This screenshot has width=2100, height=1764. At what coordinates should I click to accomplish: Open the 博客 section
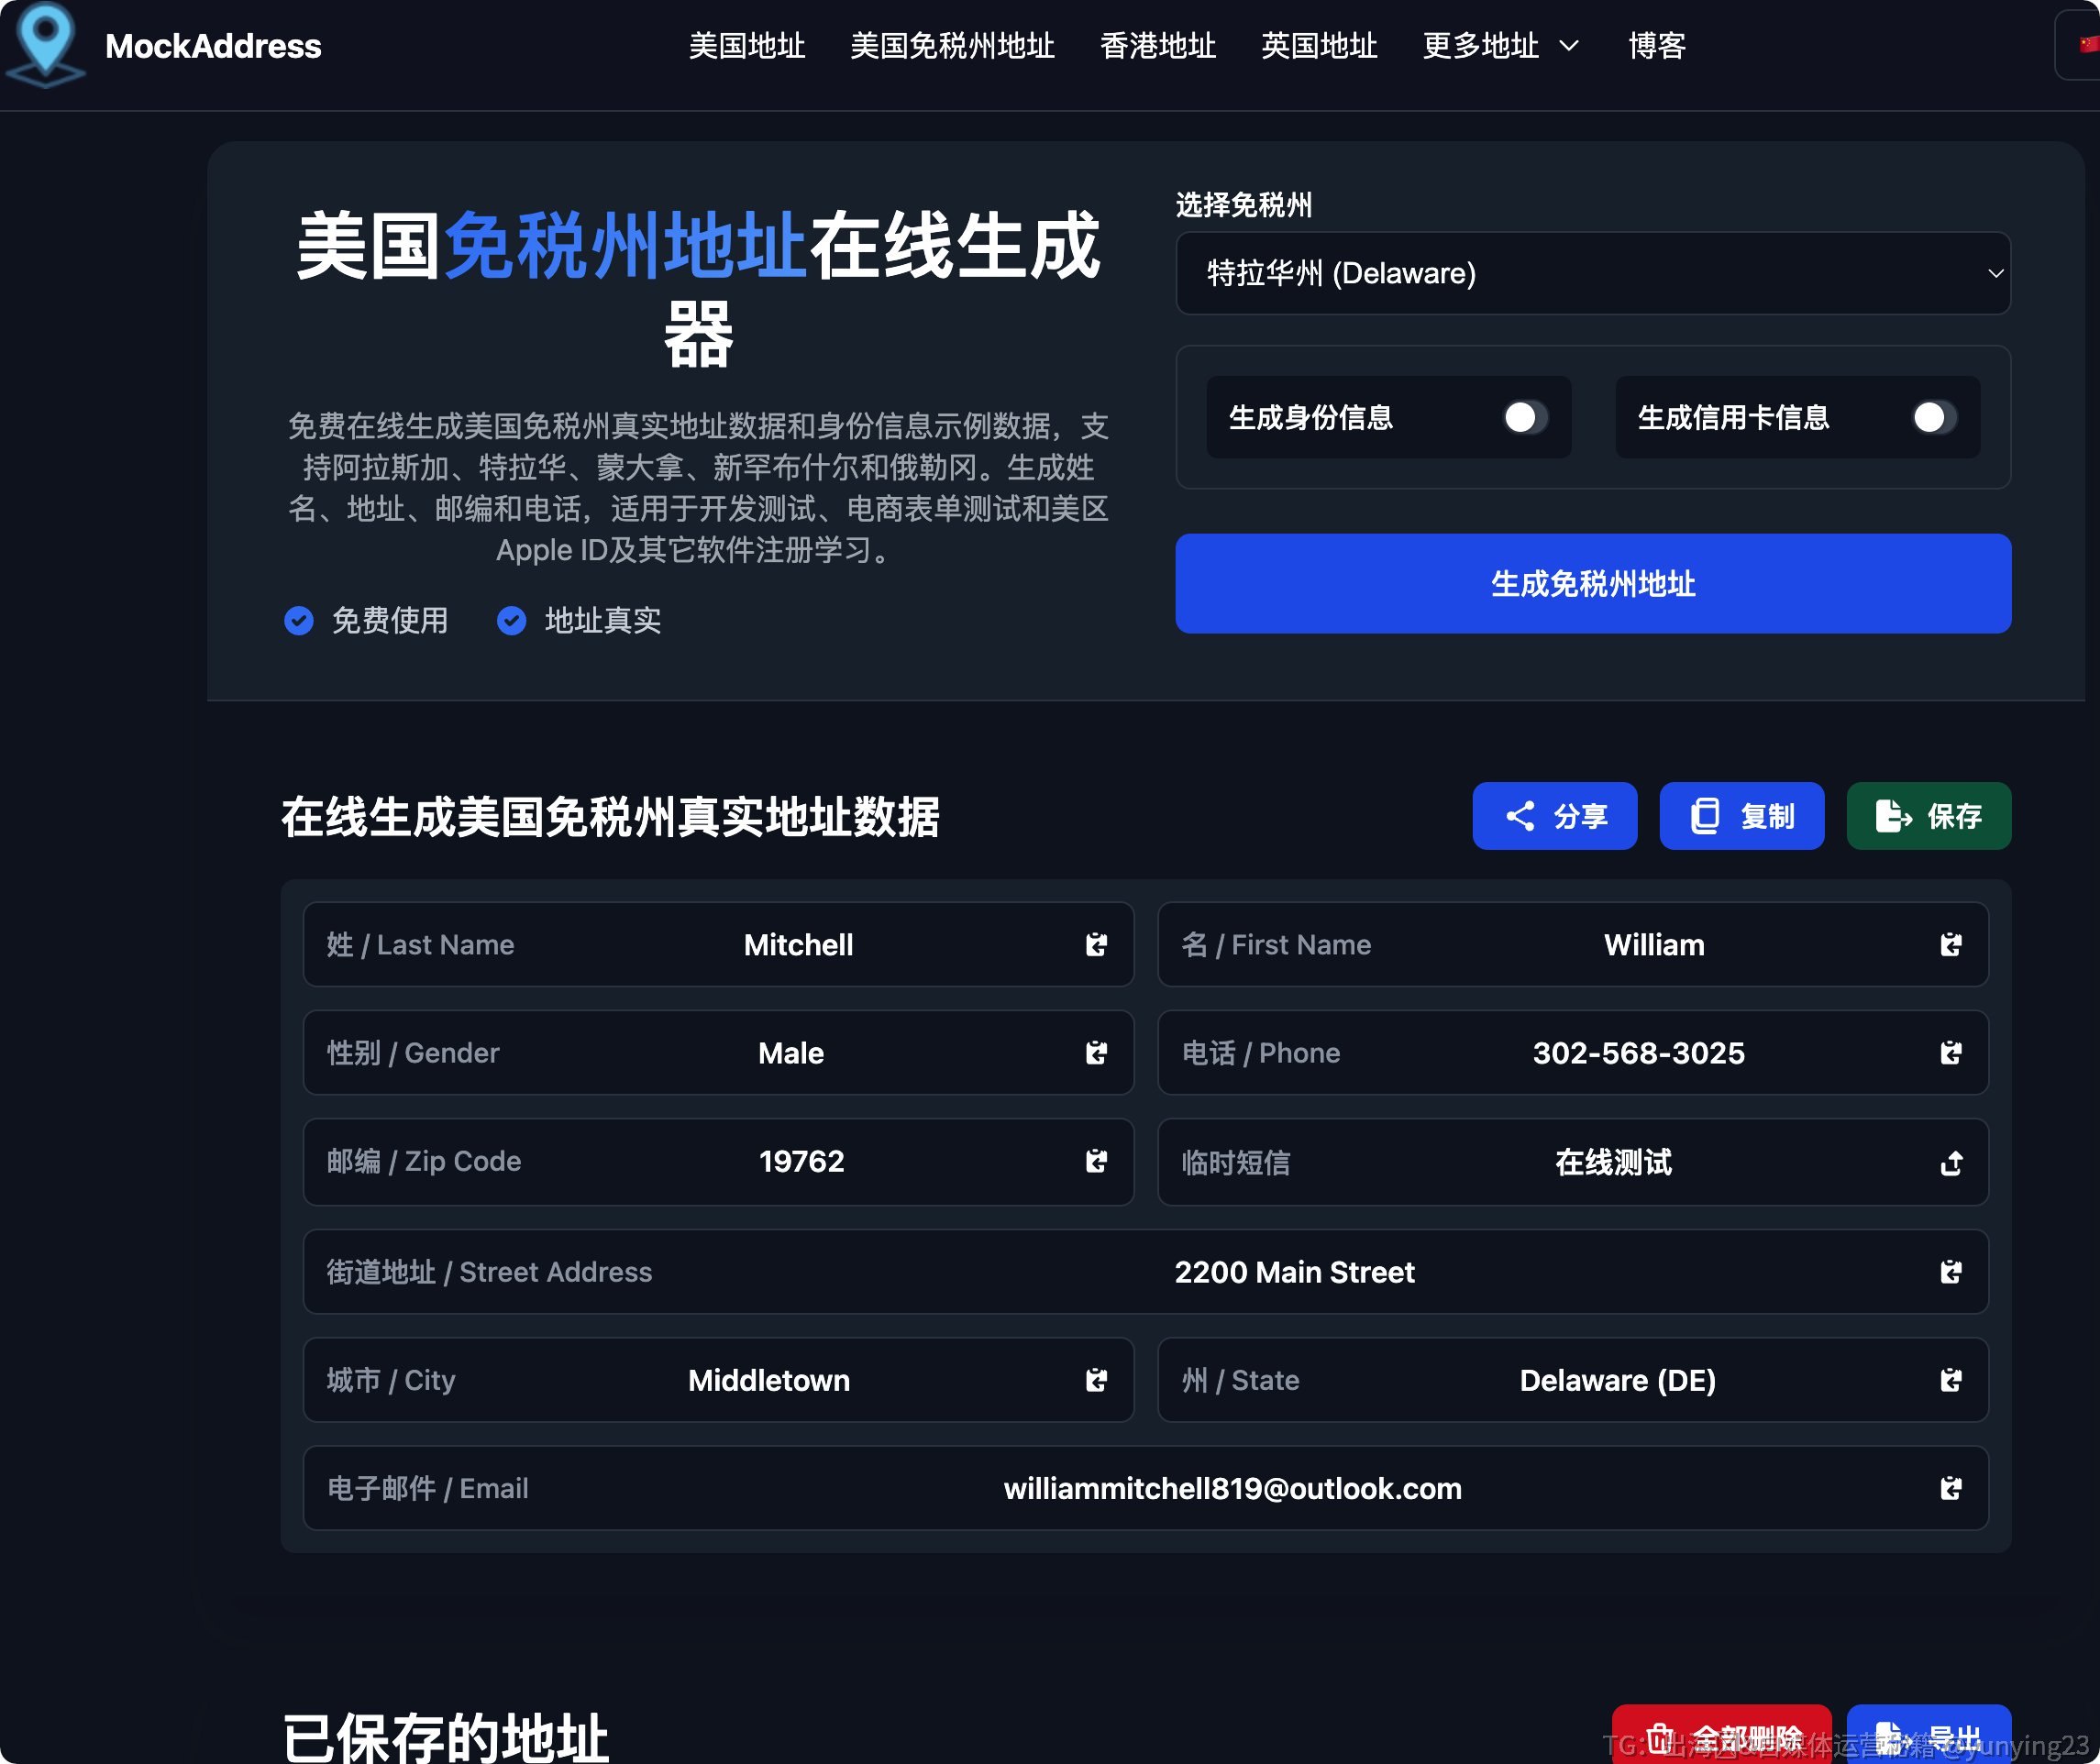pyautogui.click(x=1656, y=46)
